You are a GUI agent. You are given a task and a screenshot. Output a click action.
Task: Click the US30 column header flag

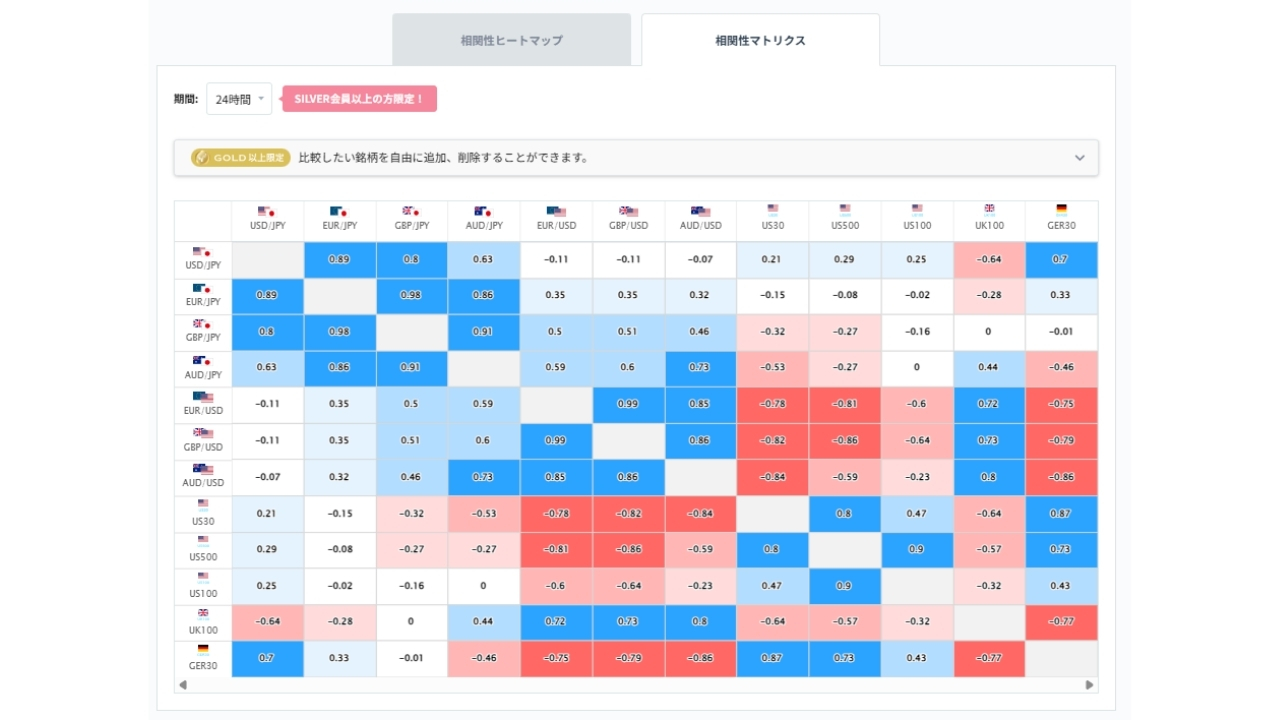coord(773,209)
